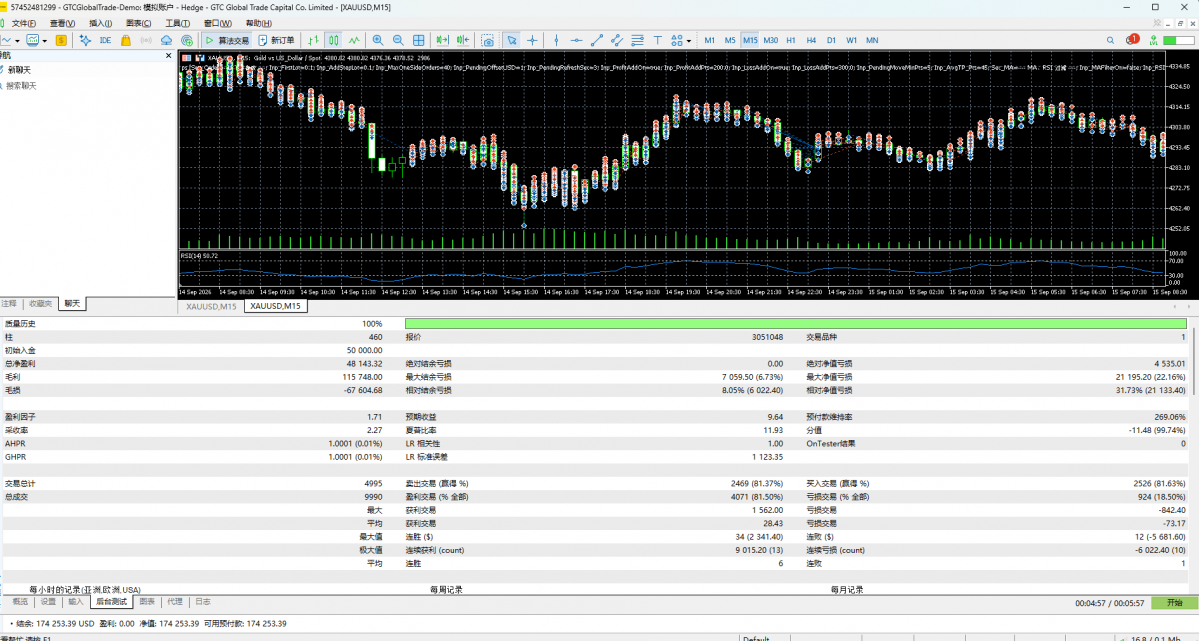The image size is (1199, 641).
Task: Switch to the 设置 tester tab
Action: [48, 602]
